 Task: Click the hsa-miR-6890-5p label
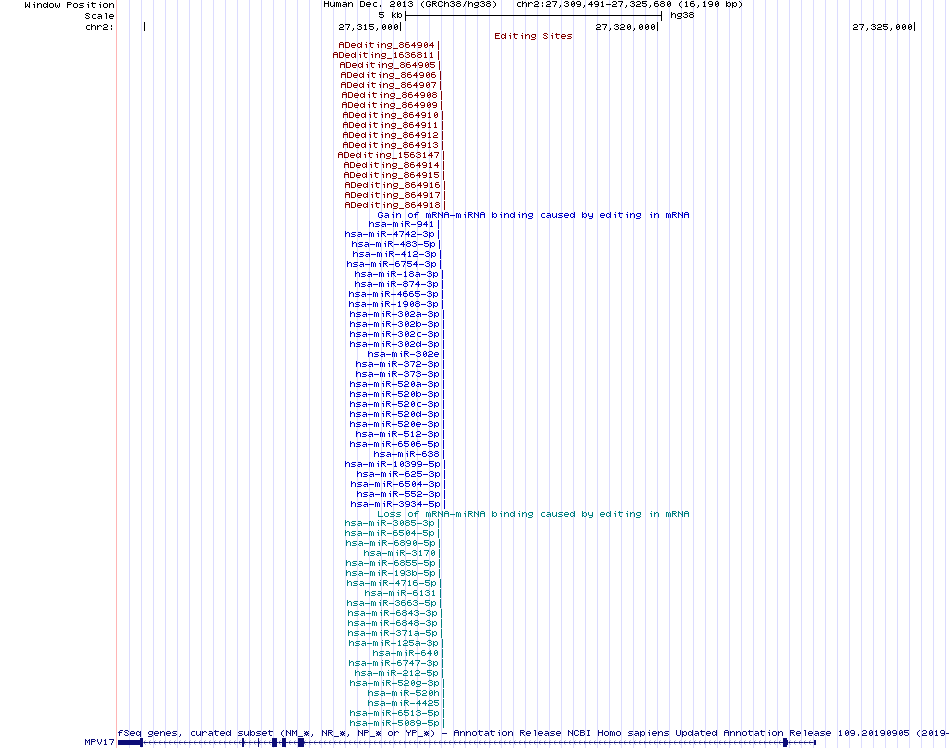[390, 543]
